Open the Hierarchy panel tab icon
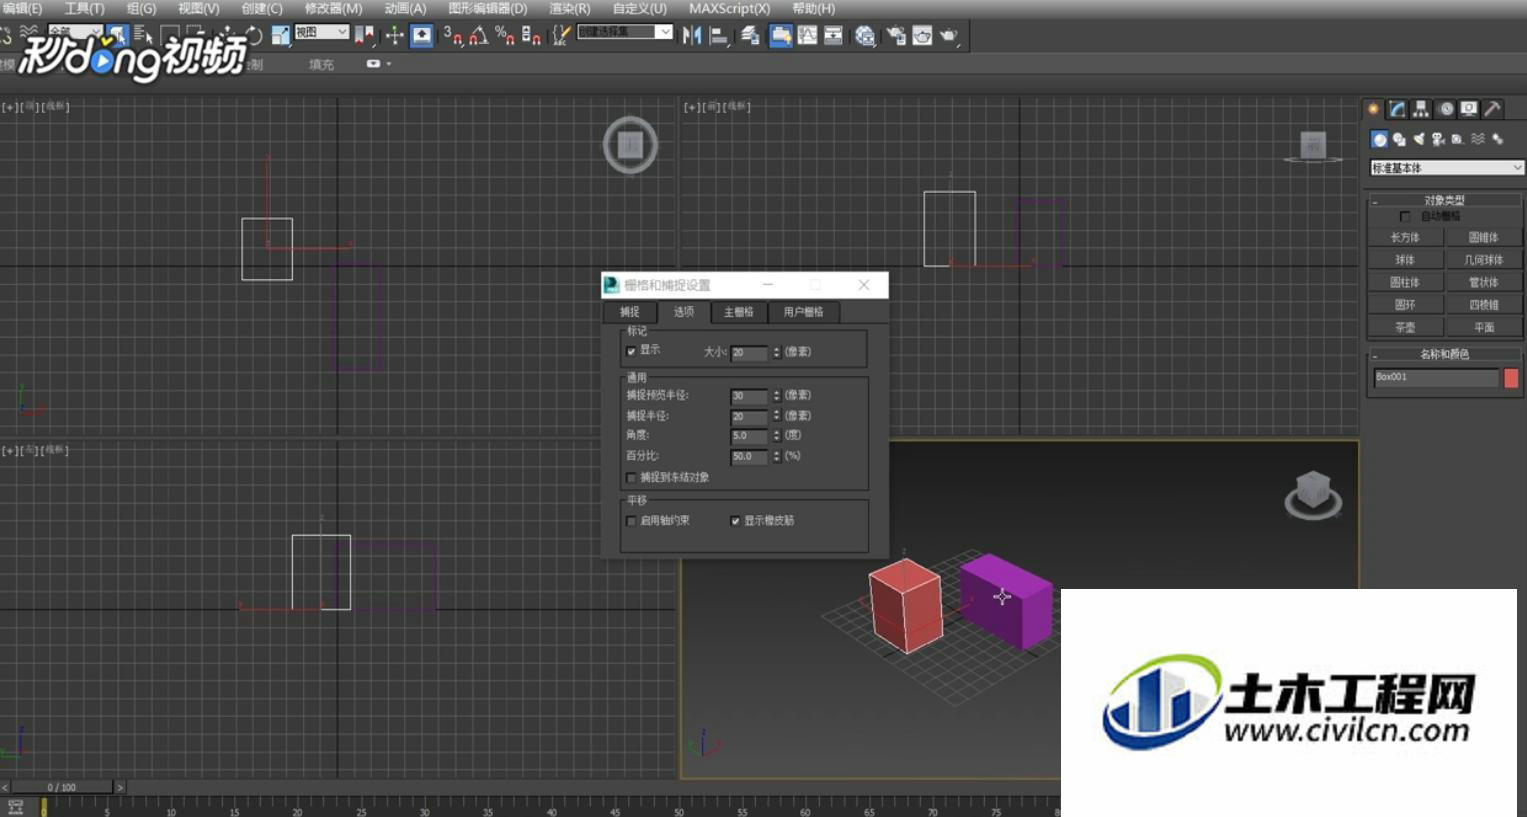Viewport: 1527px width, 817px height. coord(1421,109)
